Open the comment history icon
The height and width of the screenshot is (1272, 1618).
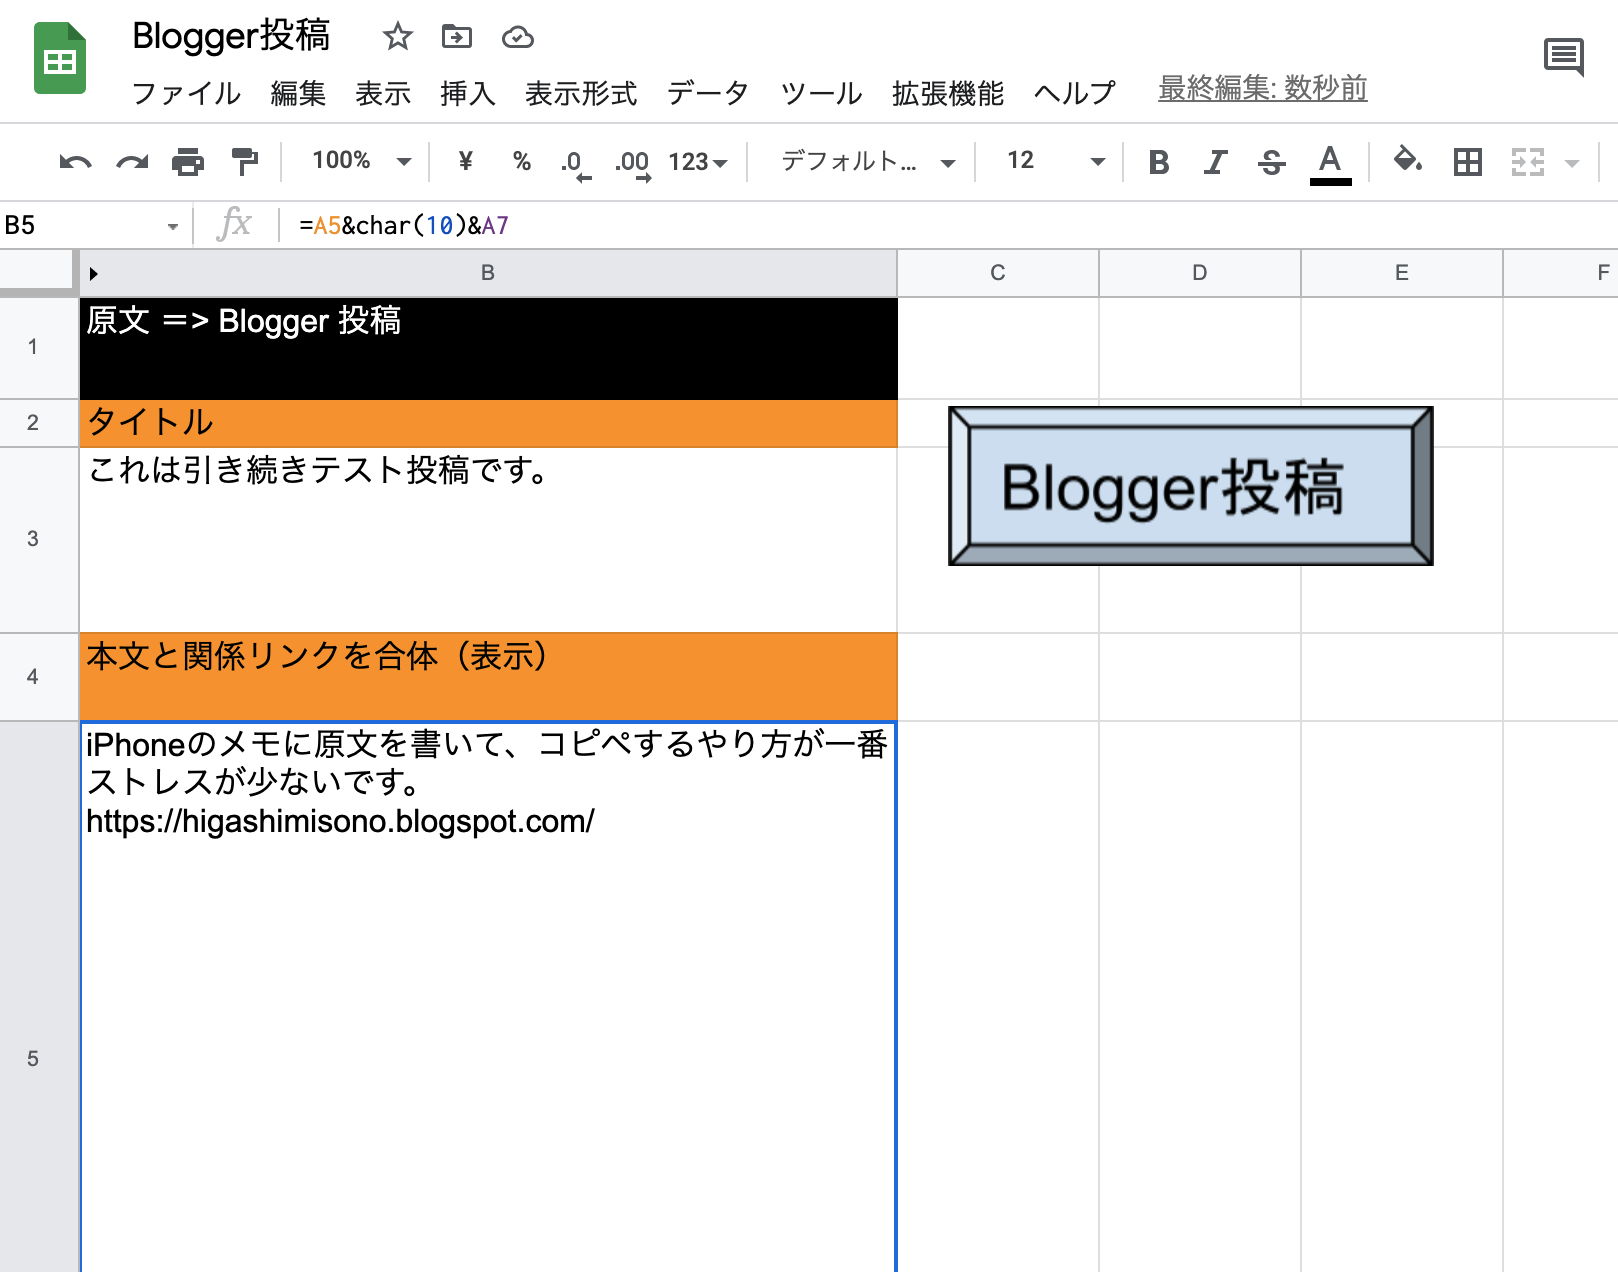(1563, 56)
